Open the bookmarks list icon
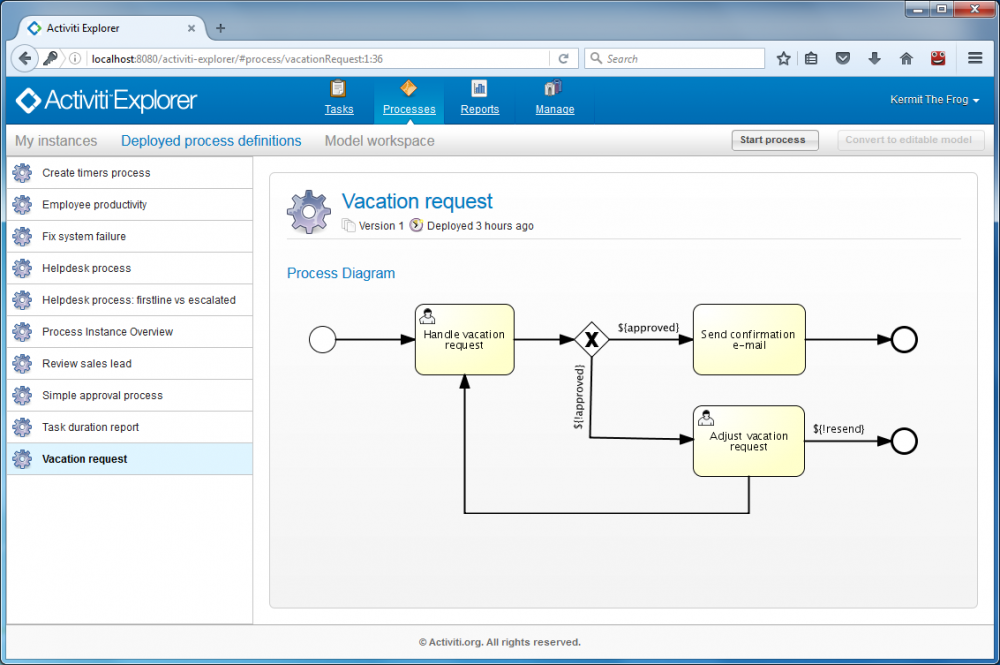This screenshot has width=1000, height=665. pyautogui.click(x=811, y=59)
